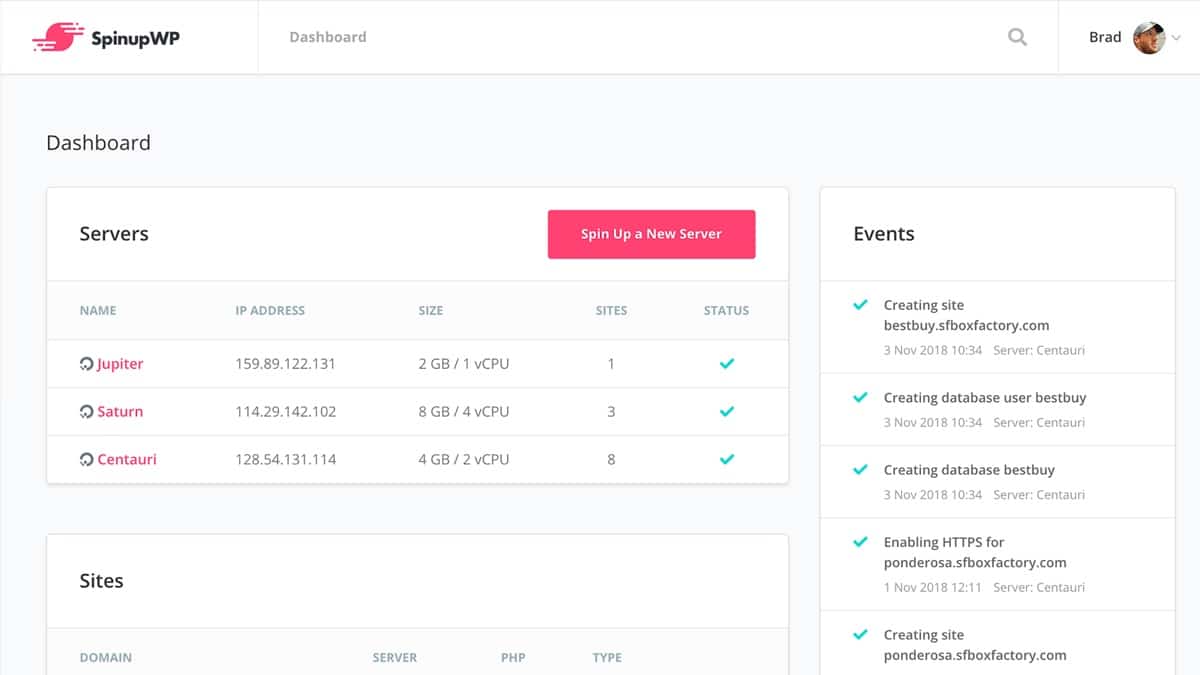This screenshot has height=675, width=1200.
Task: Click the 1 Nov 2018 12:11 timestamp
Action: coord(932,587)
